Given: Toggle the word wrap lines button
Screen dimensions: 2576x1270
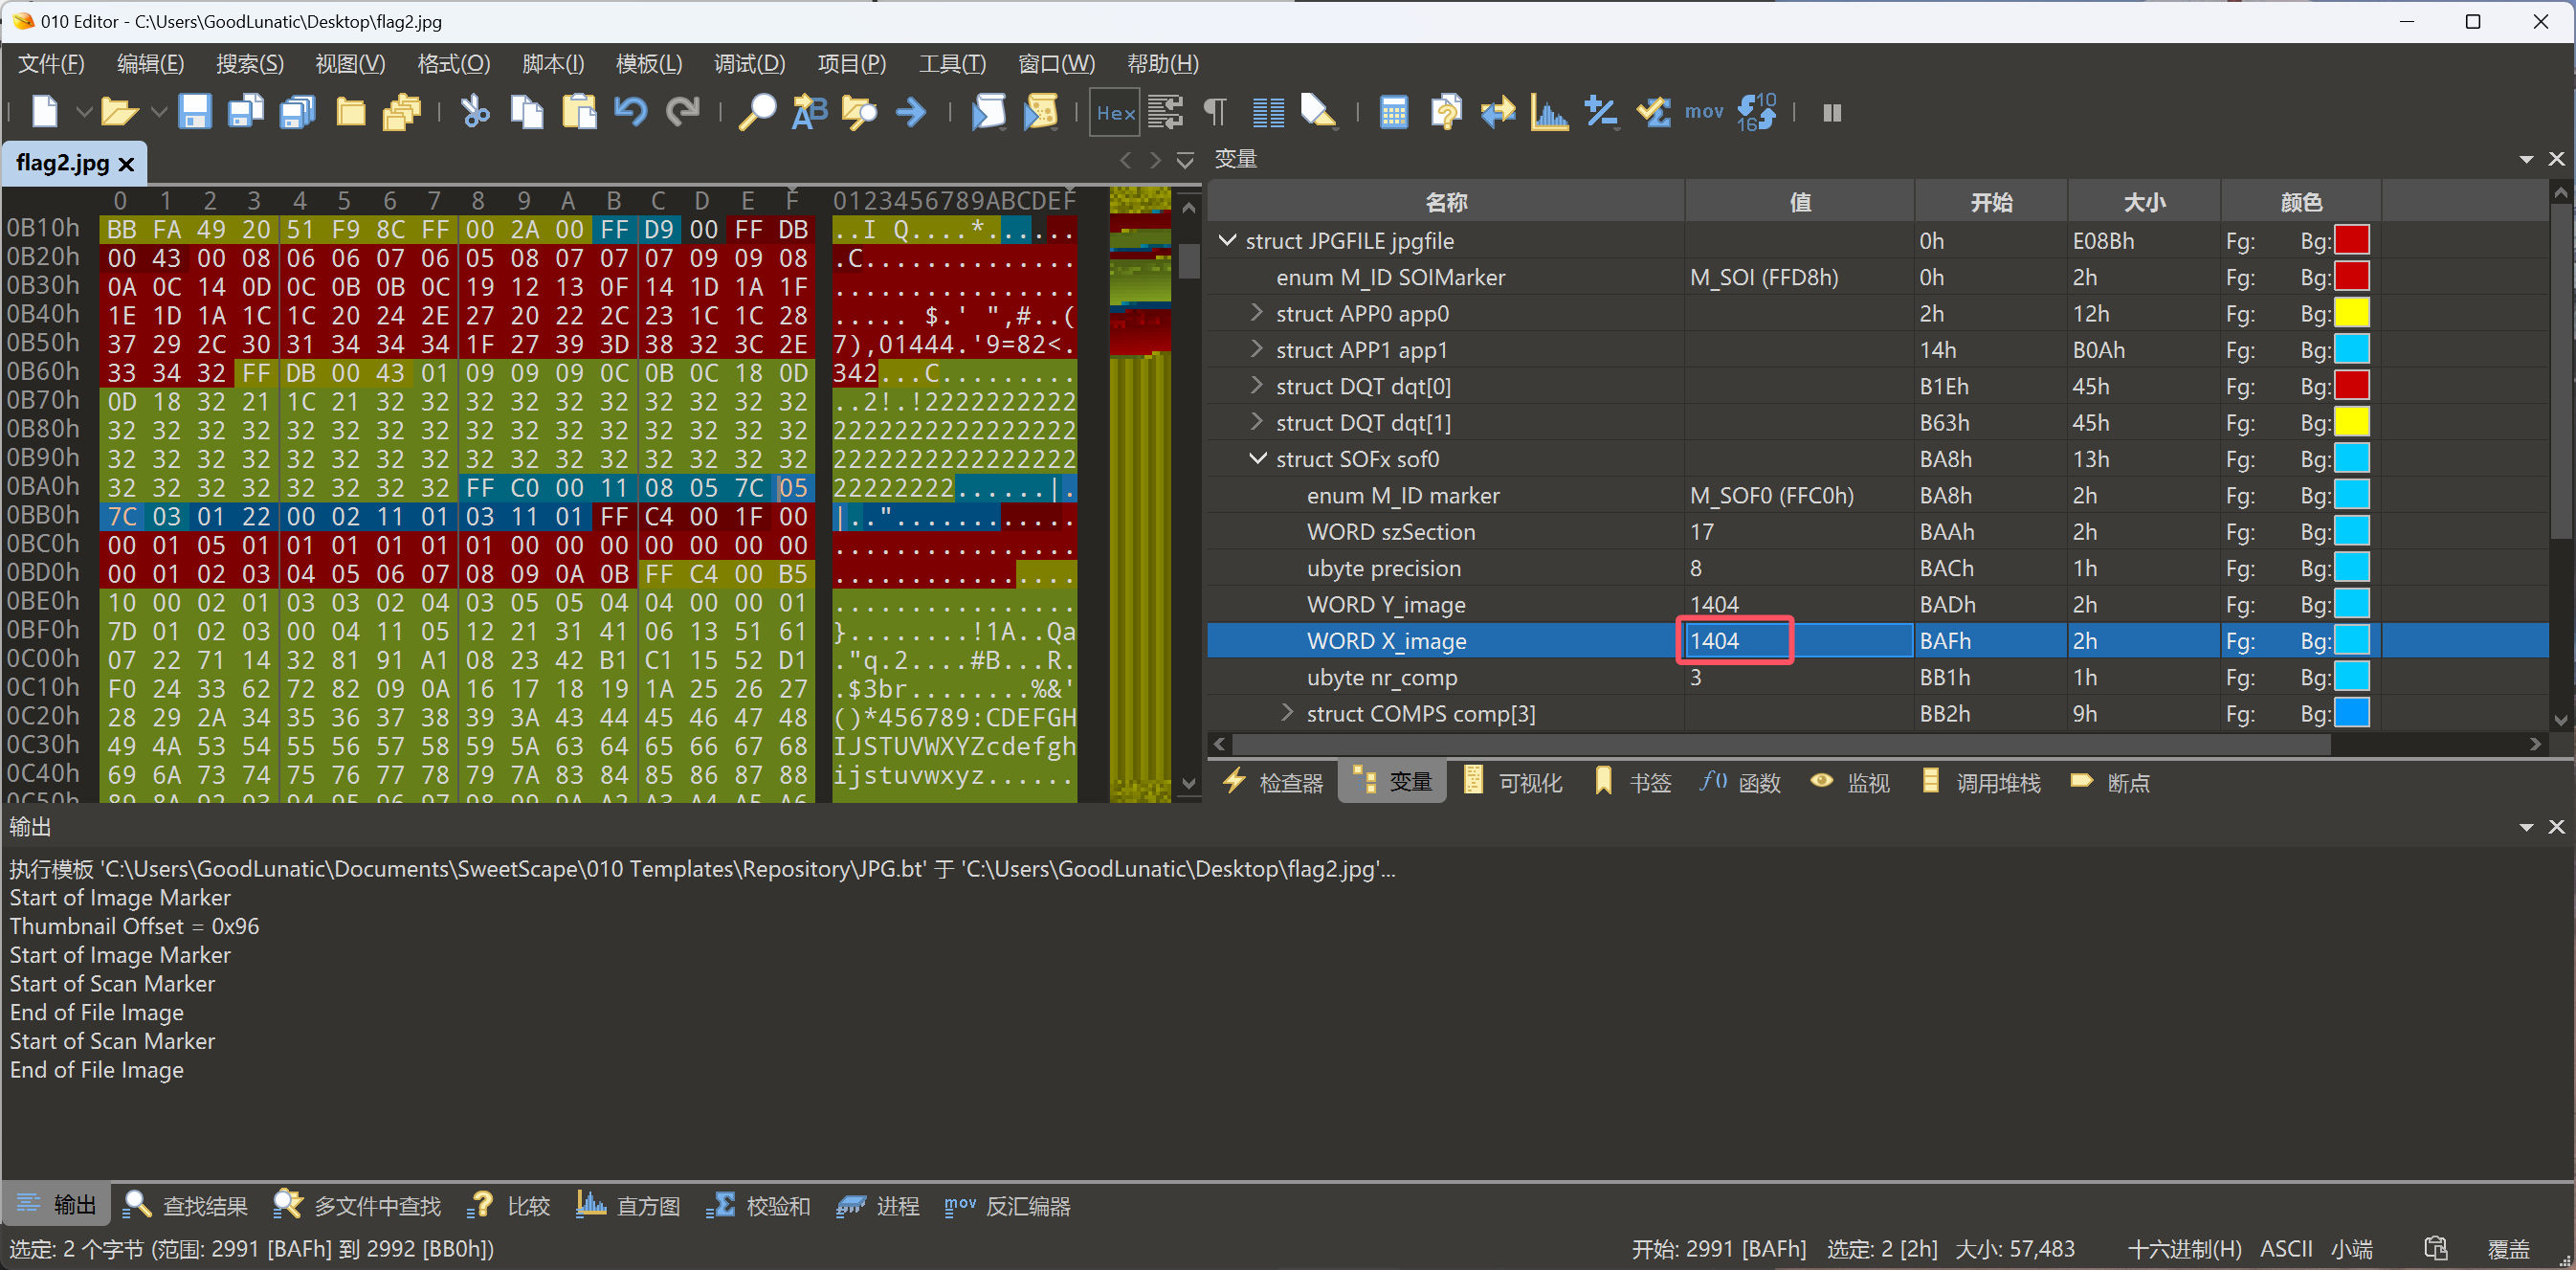Looking at the screenshot, I should tap(1165, 112).
